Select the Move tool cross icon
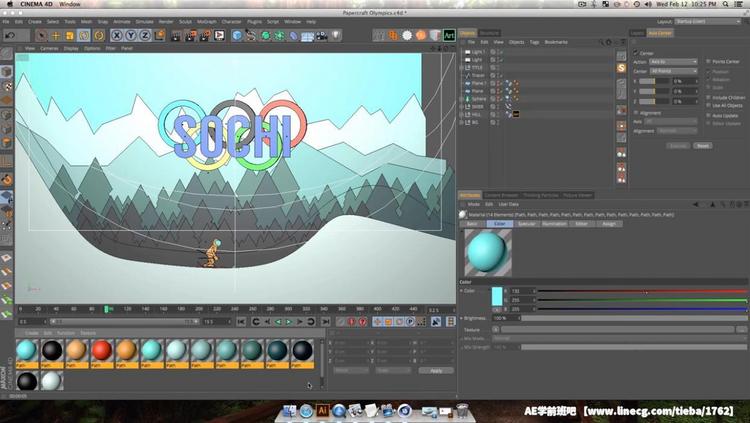This screenshot has height=423, width=750. tap(55, 35)
